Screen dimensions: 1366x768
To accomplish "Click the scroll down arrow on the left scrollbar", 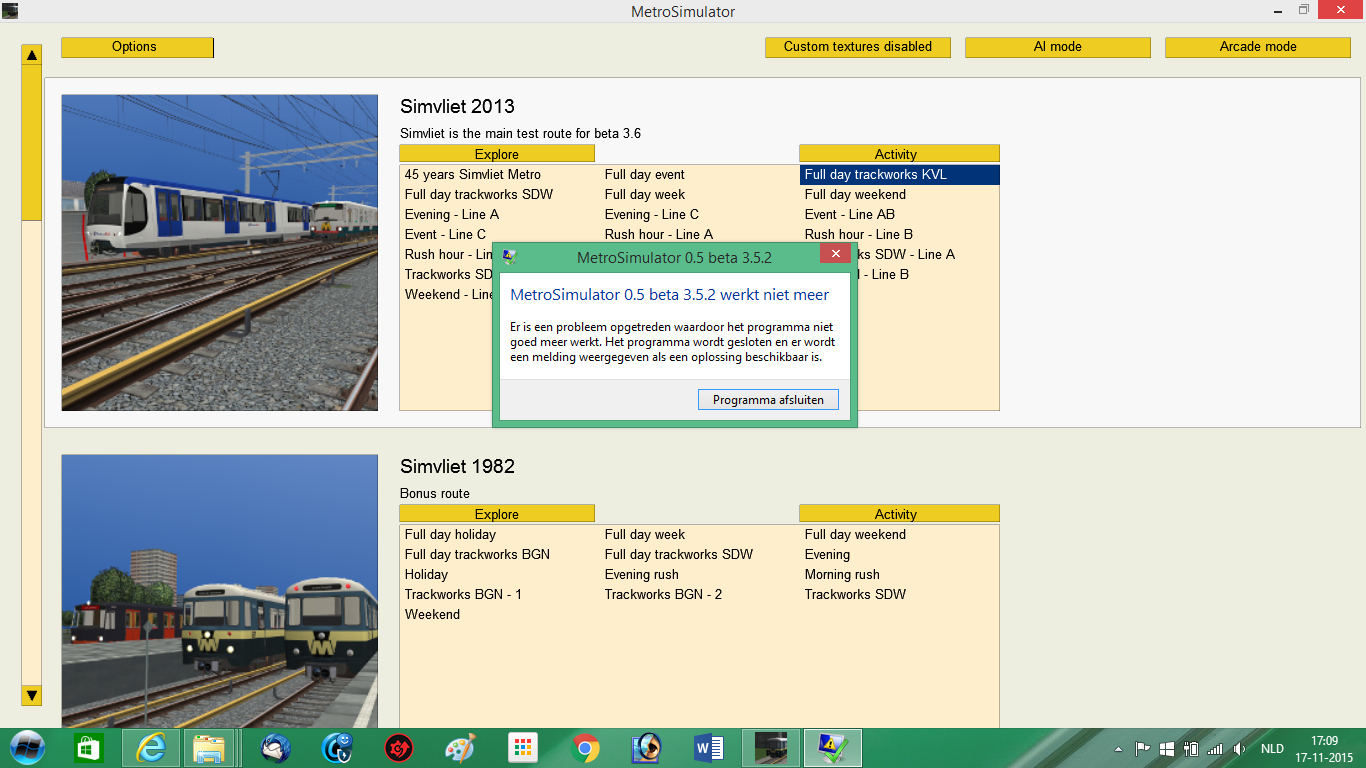I will click(x=32, y=695).
